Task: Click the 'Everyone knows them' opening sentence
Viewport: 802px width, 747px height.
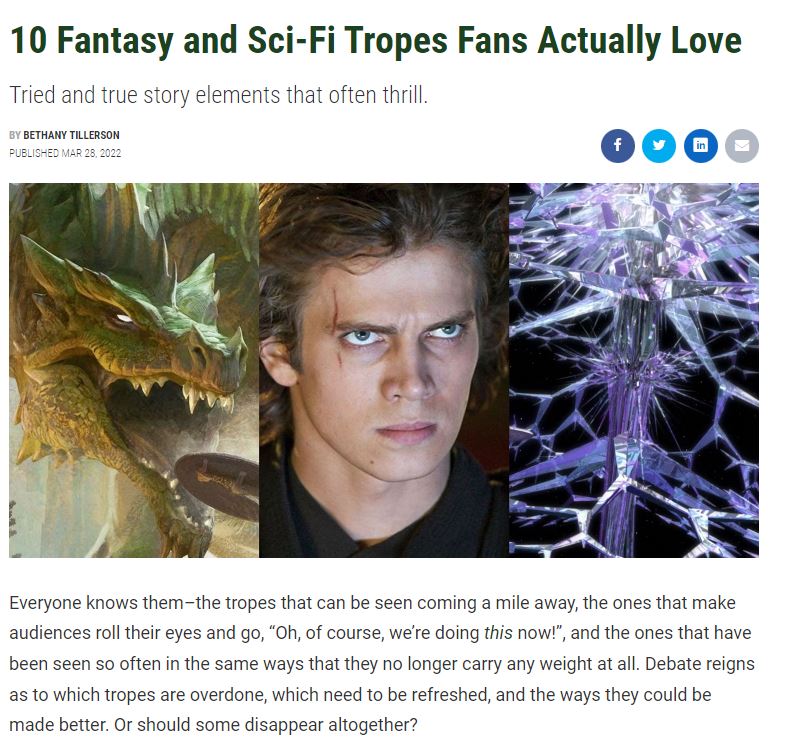Action: click(96, 603)
